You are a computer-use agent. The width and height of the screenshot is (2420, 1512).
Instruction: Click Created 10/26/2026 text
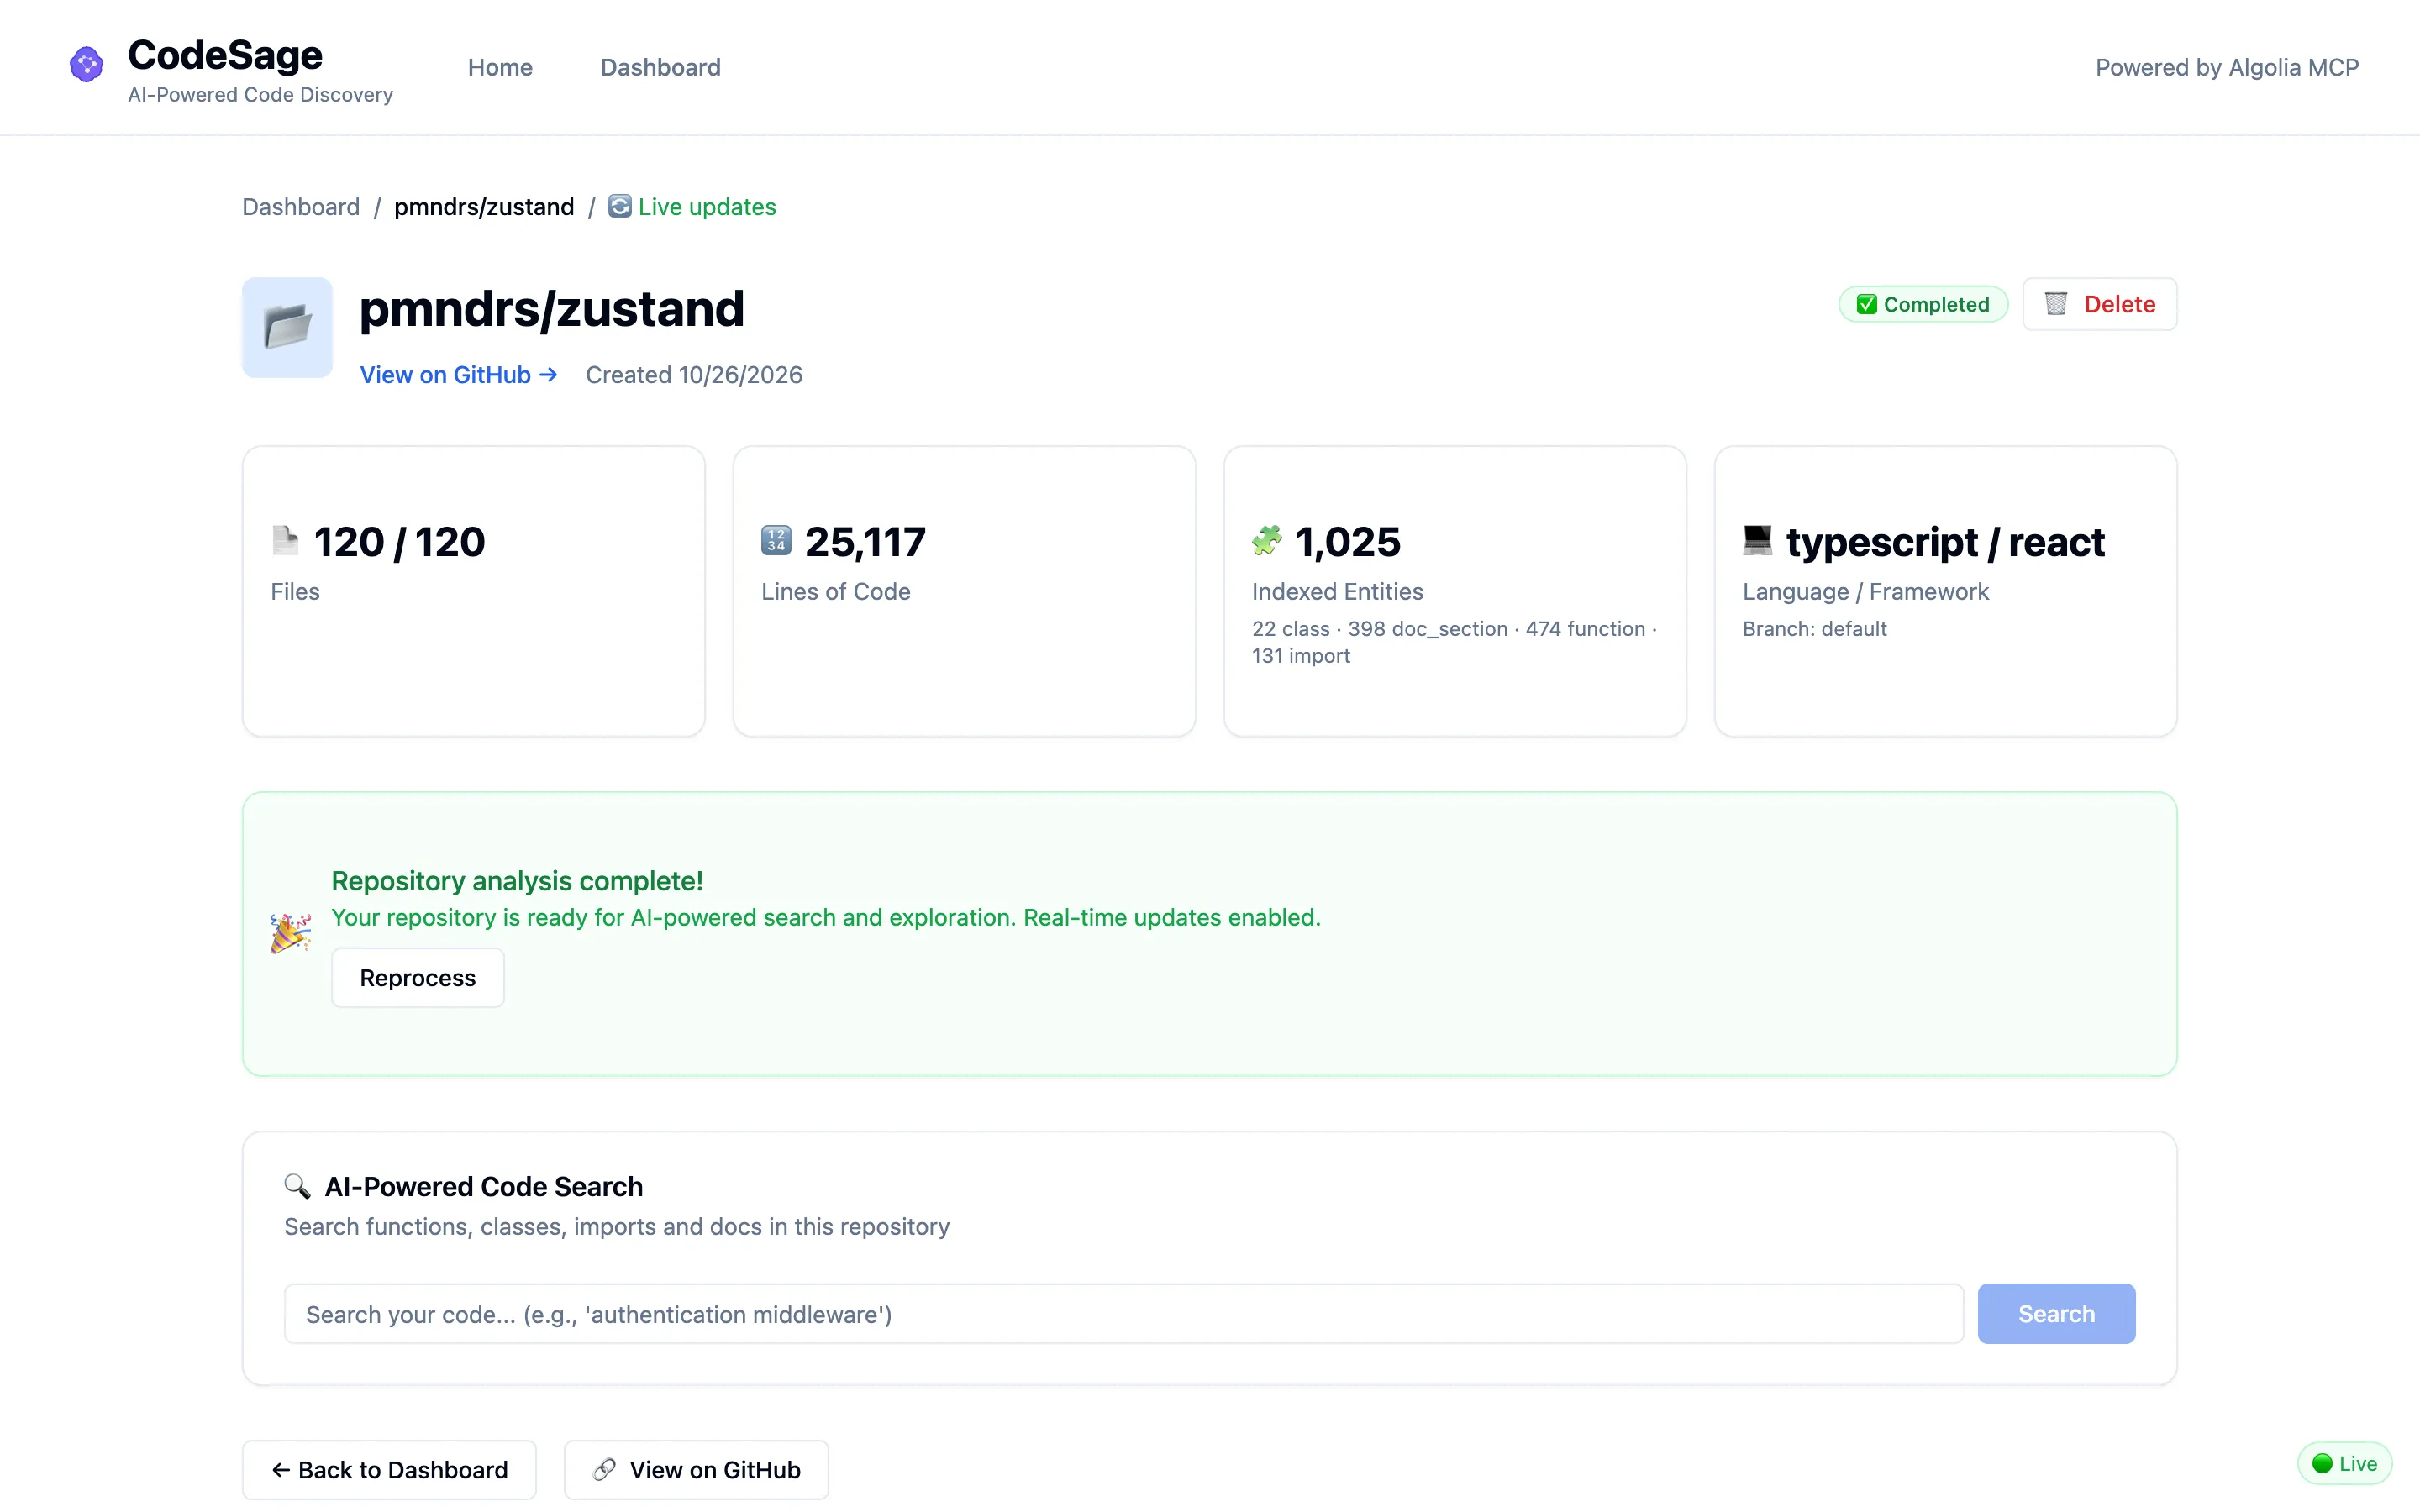tap(694, 374)
